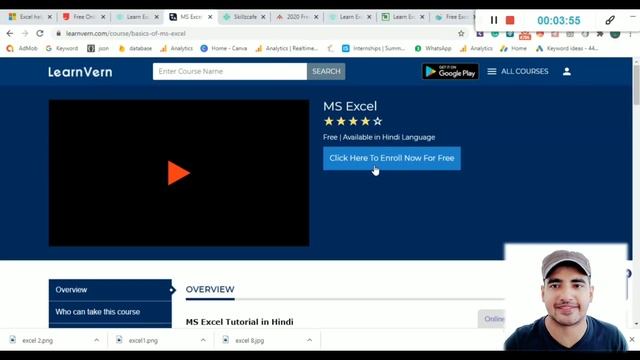Open the Internships | Summ... bookmark

click(x=374, y=48)
